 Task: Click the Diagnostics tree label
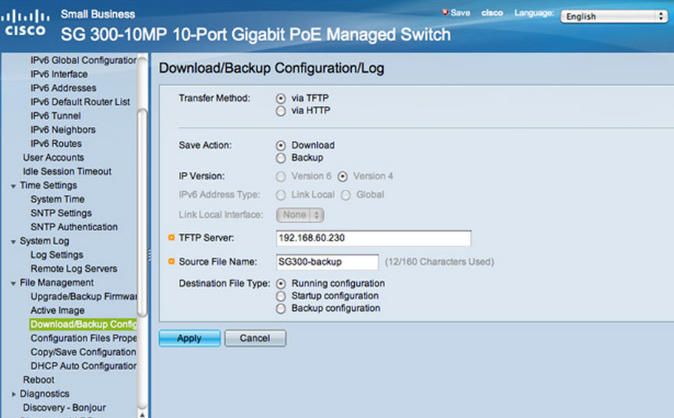(44, 393)
